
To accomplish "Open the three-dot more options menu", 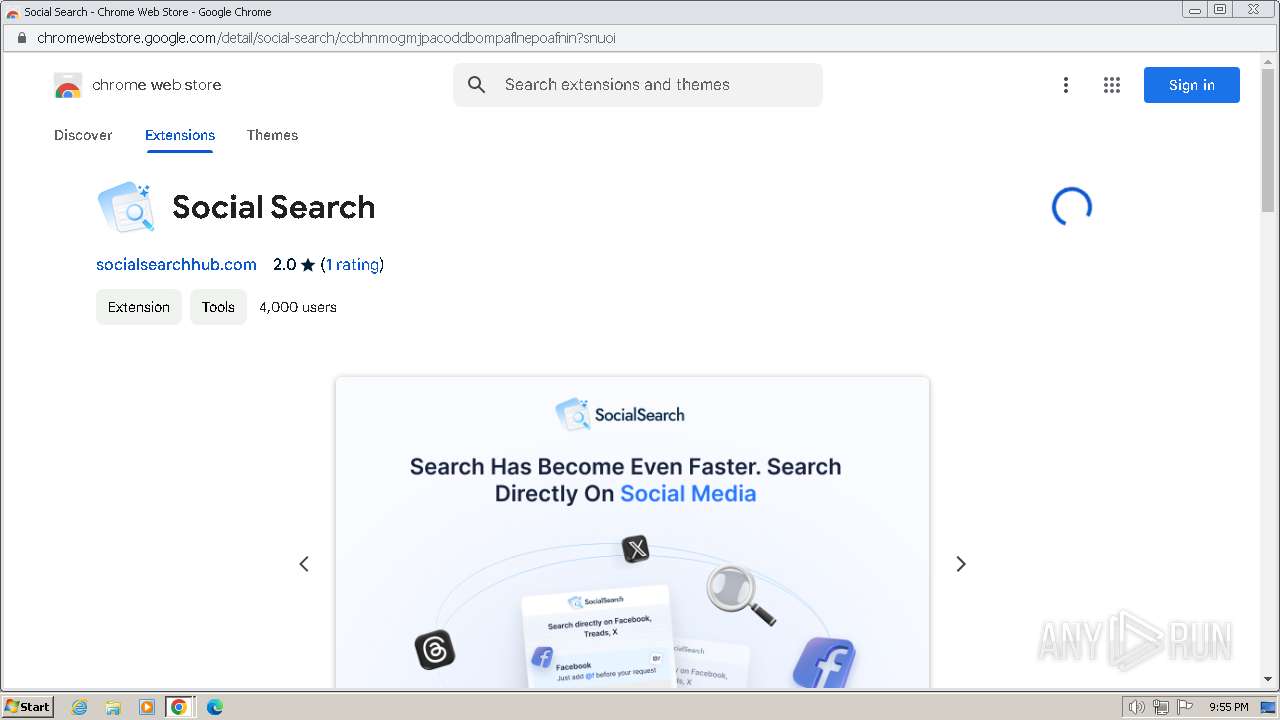I will coord(1066,85).
